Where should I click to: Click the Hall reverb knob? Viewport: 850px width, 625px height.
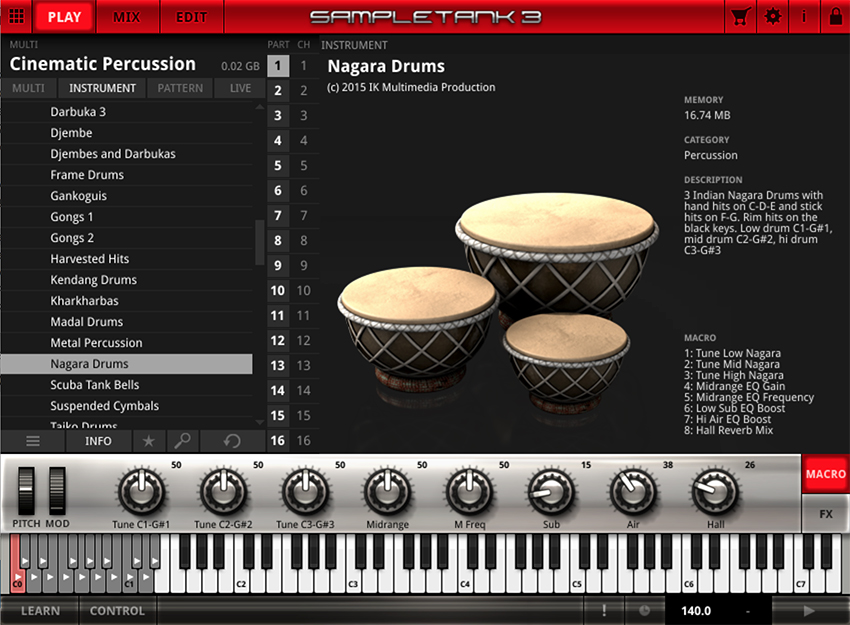[713, 491]
